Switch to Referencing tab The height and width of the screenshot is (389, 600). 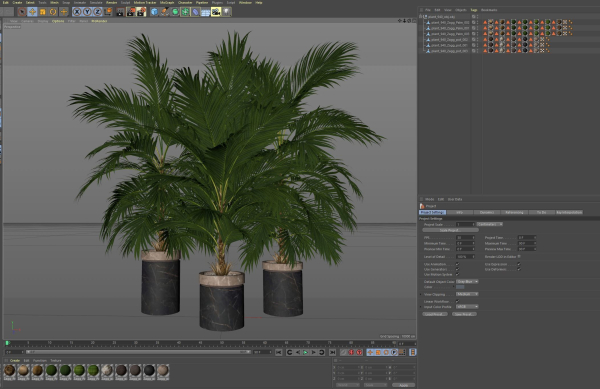[x=514, y=212]
